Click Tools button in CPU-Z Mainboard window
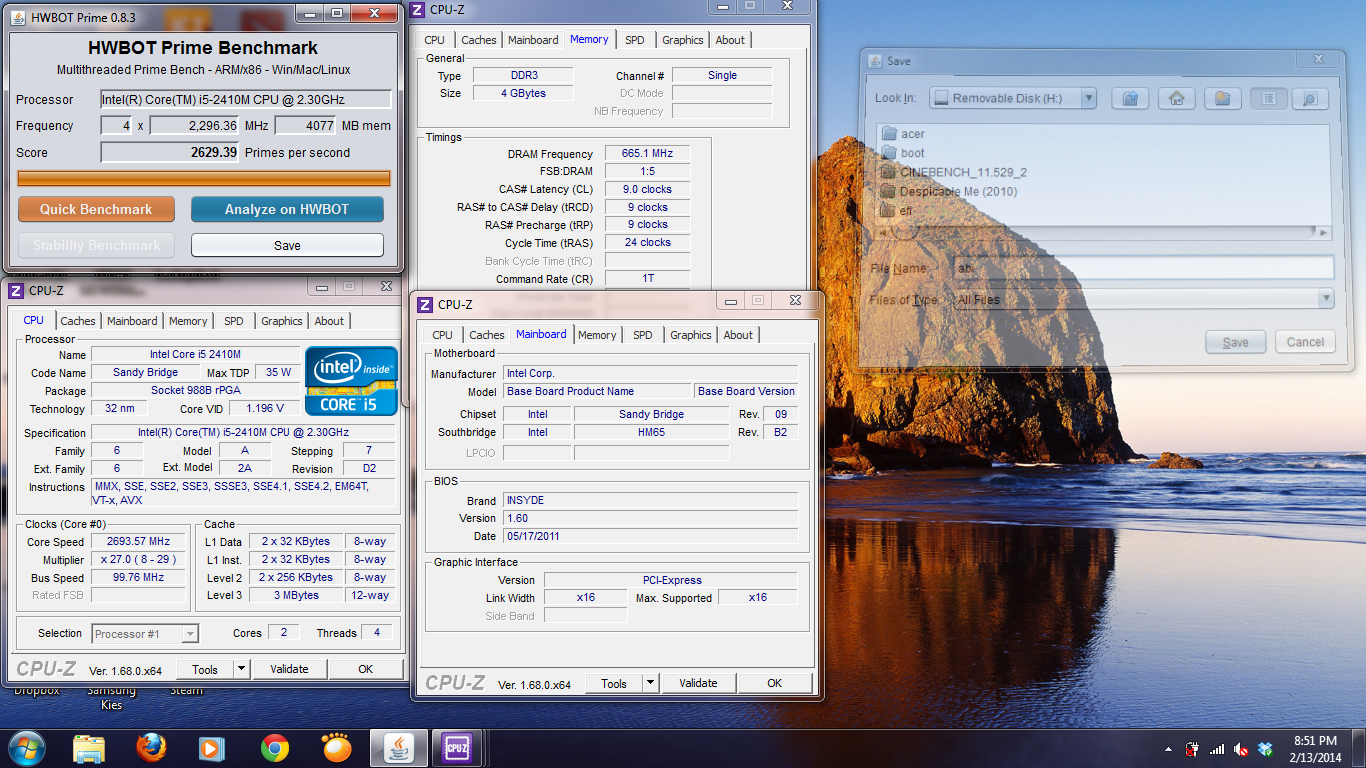 [x=614, y=683]
